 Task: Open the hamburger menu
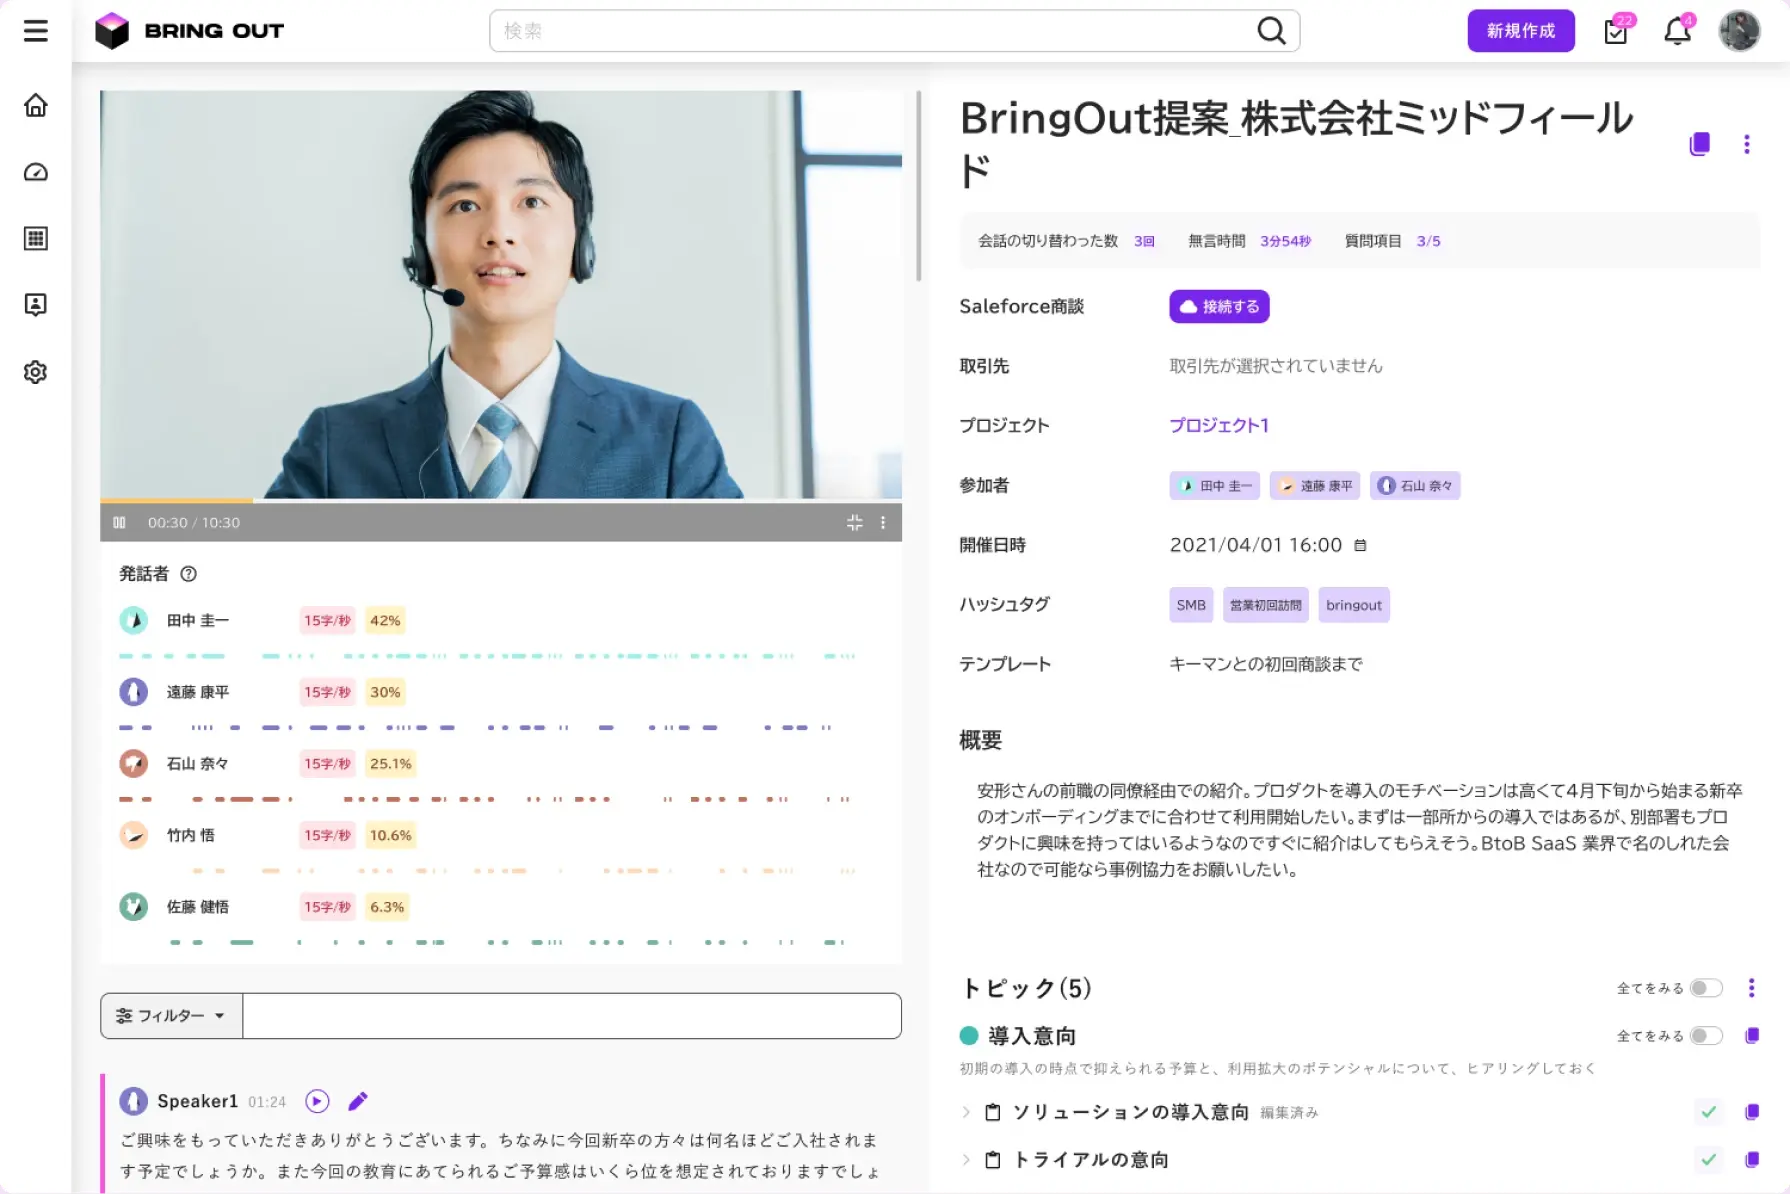pos(36,31)
